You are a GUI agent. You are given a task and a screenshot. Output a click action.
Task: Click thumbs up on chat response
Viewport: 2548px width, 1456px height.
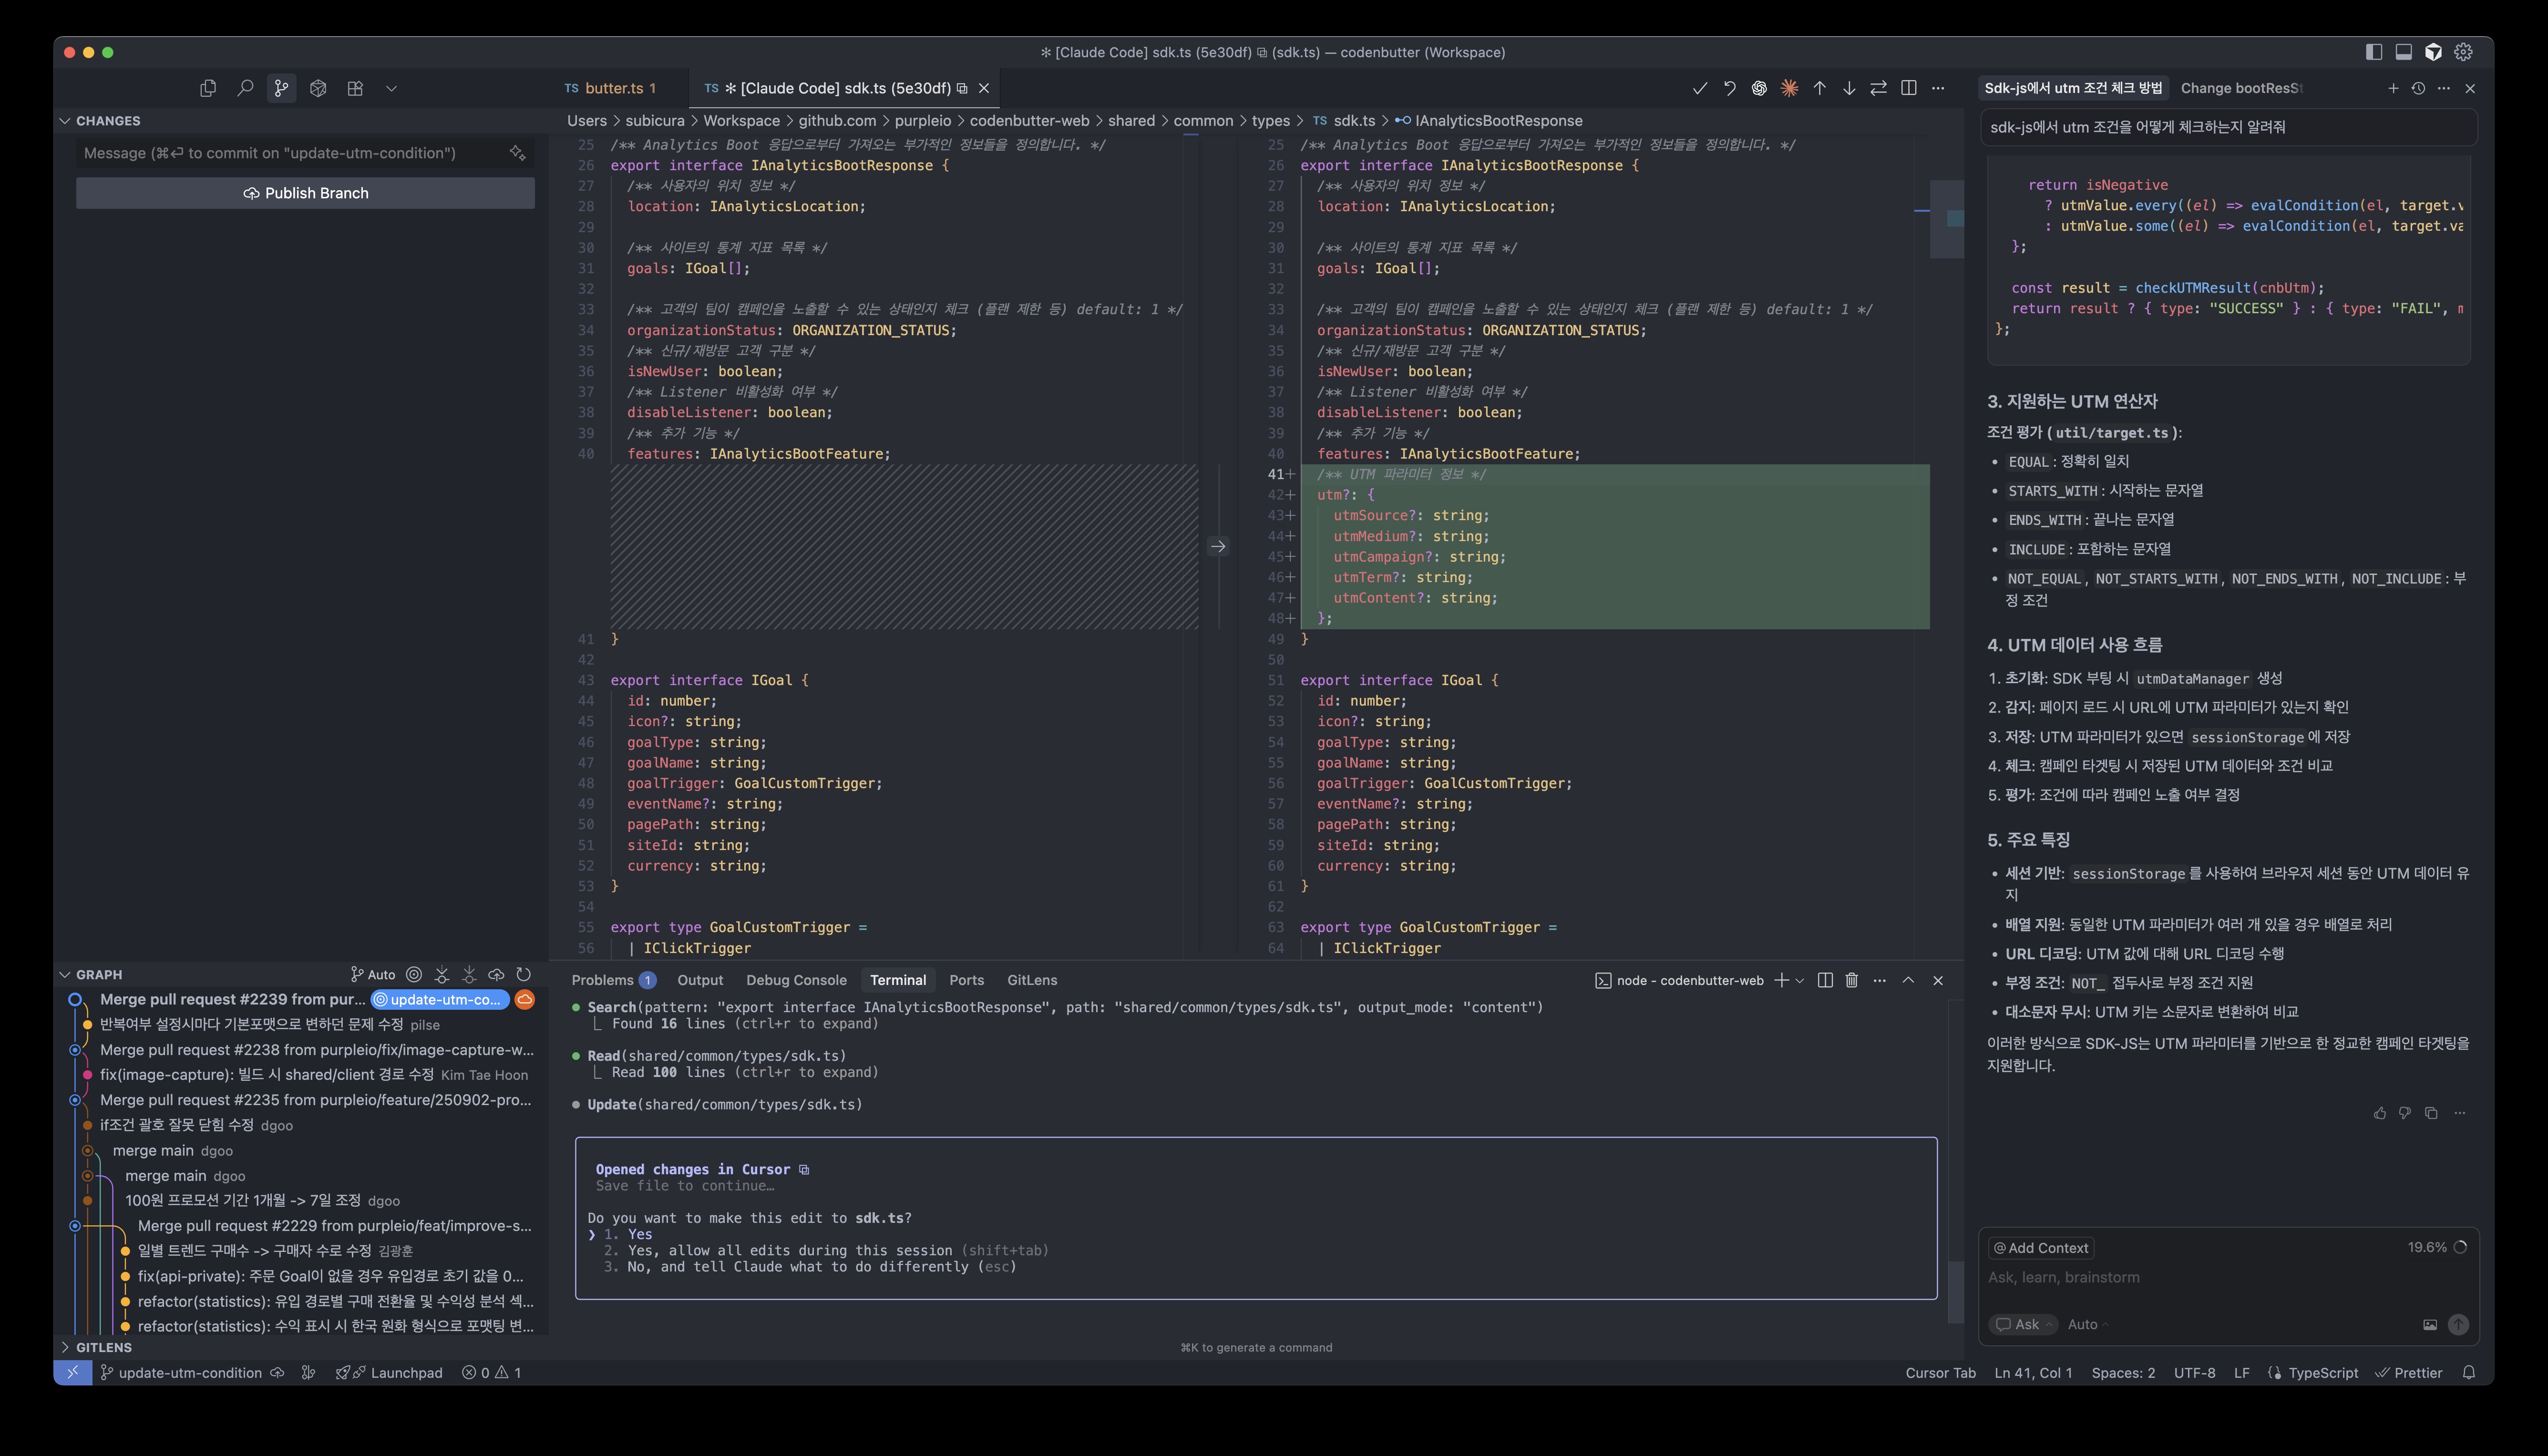click(x=2380, y=1113)
